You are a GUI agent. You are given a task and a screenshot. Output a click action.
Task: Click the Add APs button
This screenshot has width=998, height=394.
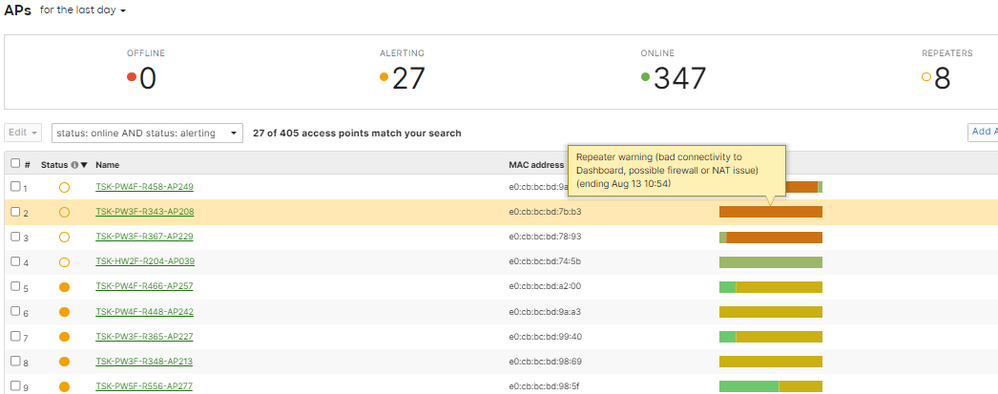[x=982, y=131]
